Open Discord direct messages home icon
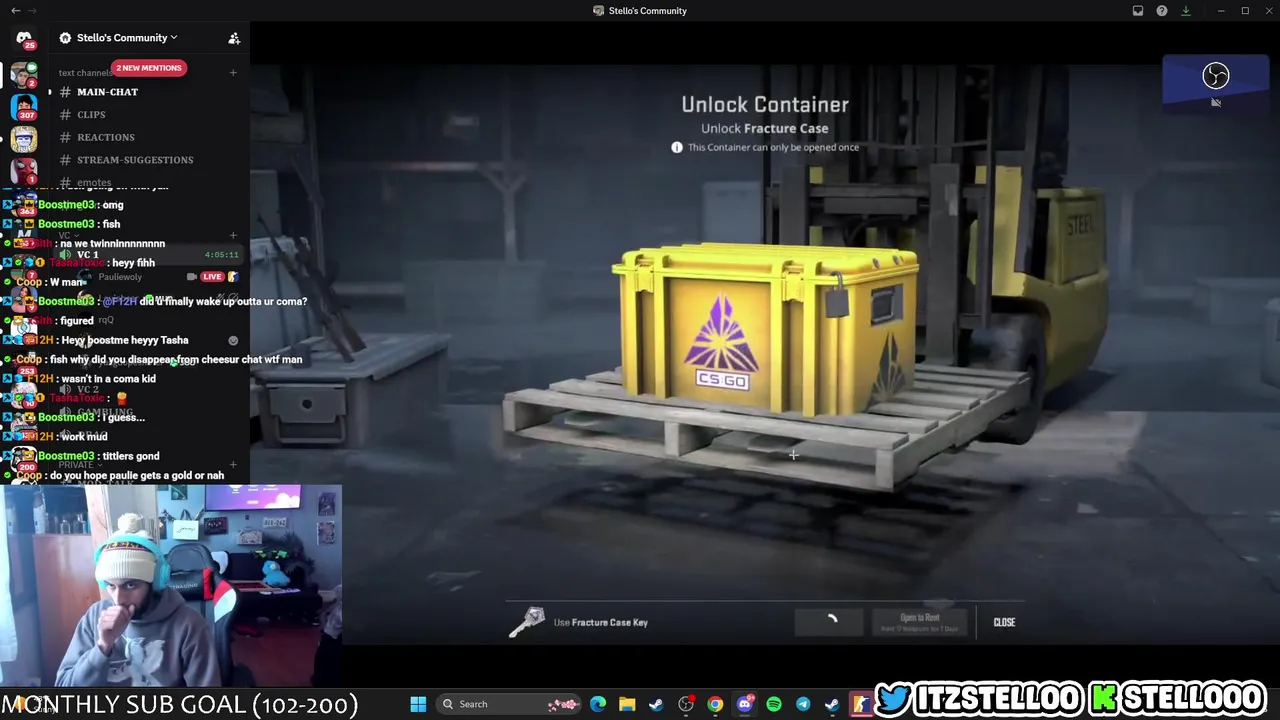Image resolution: width=1280 pixels, height=720 pixels. [x=24, y=39]
